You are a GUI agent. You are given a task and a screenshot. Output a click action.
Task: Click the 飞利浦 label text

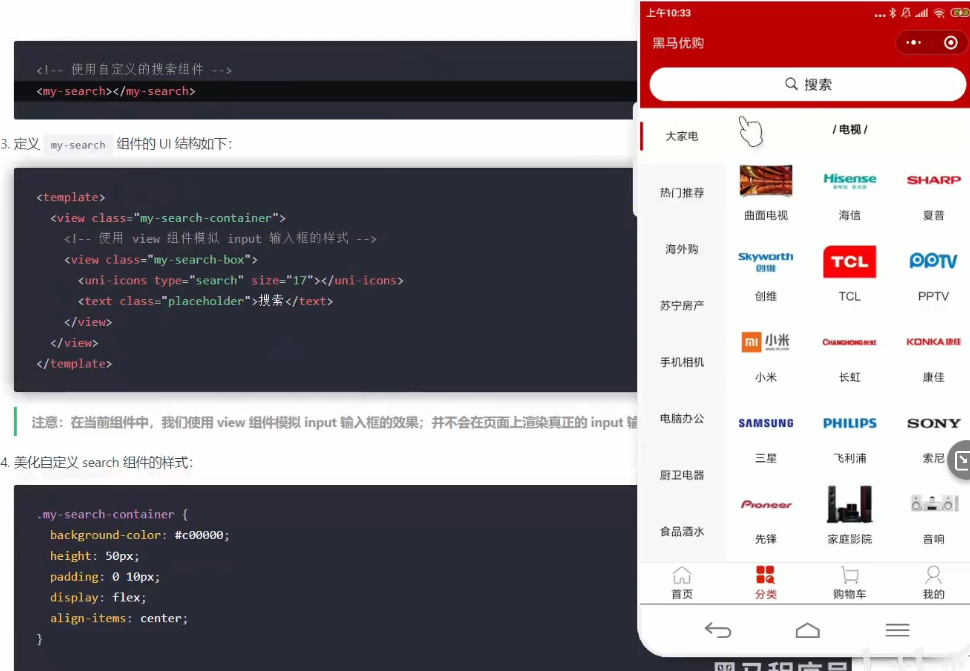click(x=849, y=458)
